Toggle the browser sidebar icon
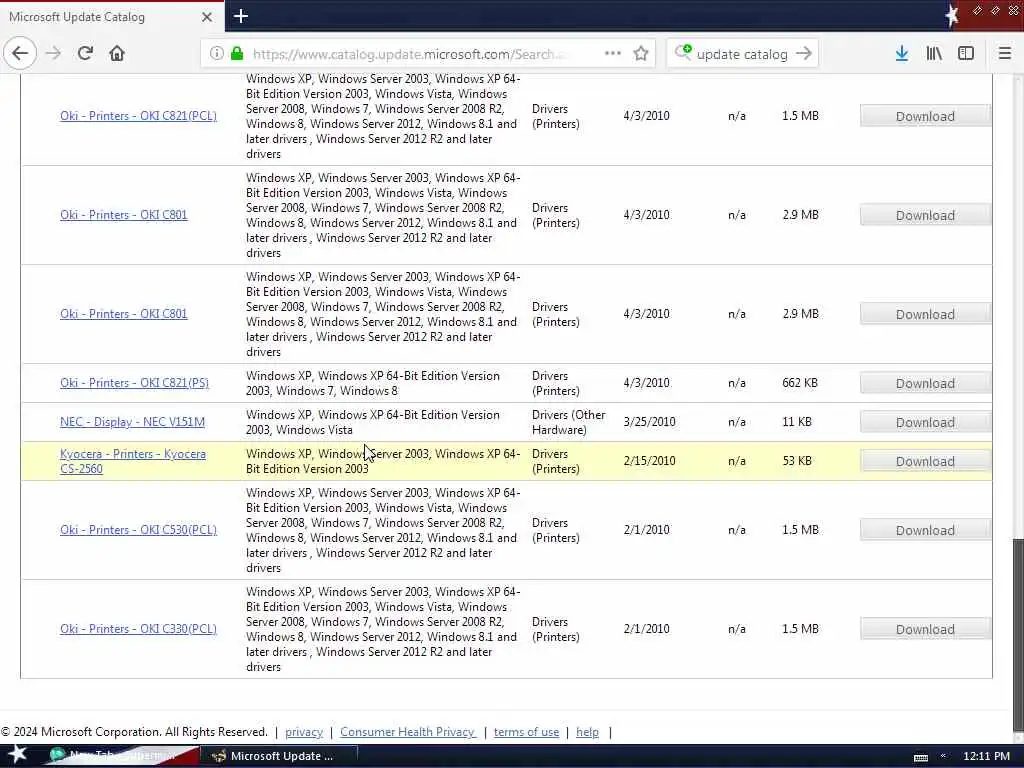Viewport: 1024px width, 768px height. click(966, 54)
